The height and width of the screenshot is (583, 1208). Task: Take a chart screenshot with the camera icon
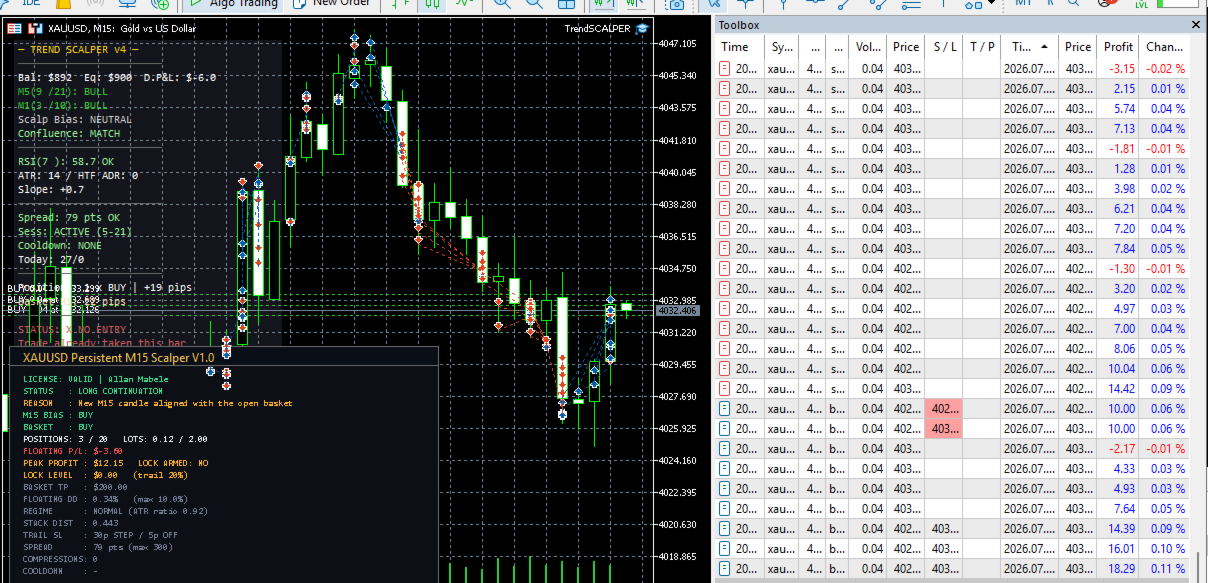pos(676,4)
